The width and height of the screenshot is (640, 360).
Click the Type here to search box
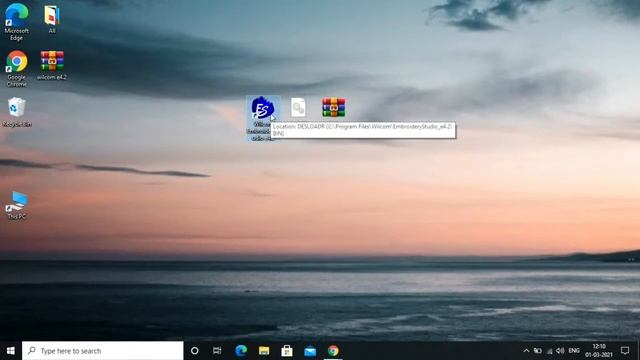[102, 351]
